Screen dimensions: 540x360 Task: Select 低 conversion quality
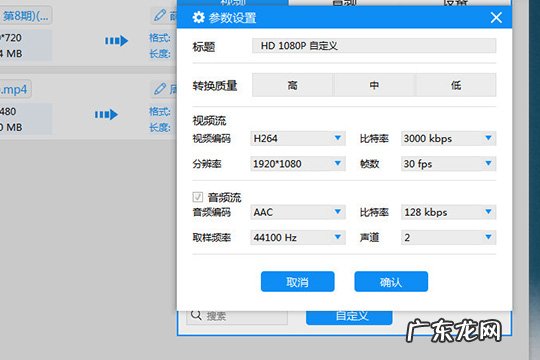click(456, 85)
